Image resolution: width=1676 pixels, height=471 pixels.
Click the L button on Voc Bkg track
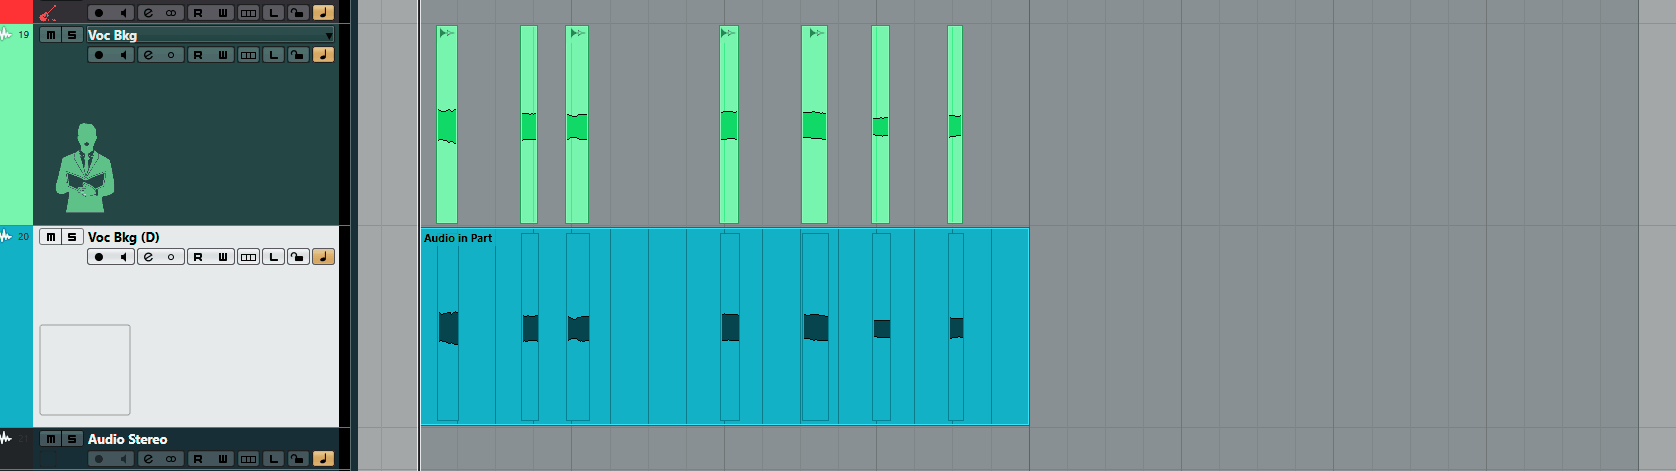pyautogui.click(x=274, y=55)
